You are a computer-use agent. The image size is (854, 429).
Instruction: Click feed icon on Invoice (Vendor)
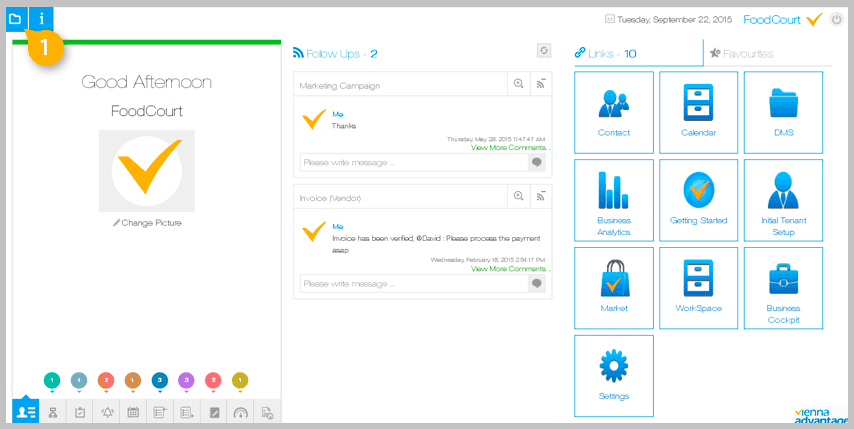[541, 197]
